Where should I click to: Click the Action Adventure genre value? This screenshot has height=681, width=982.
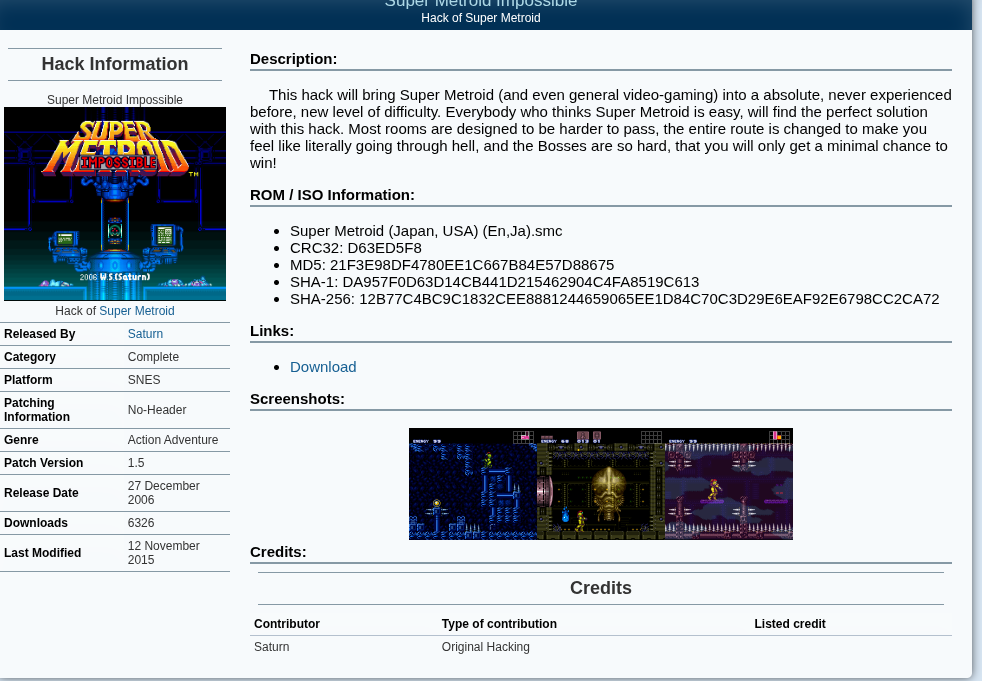(173, 440)
